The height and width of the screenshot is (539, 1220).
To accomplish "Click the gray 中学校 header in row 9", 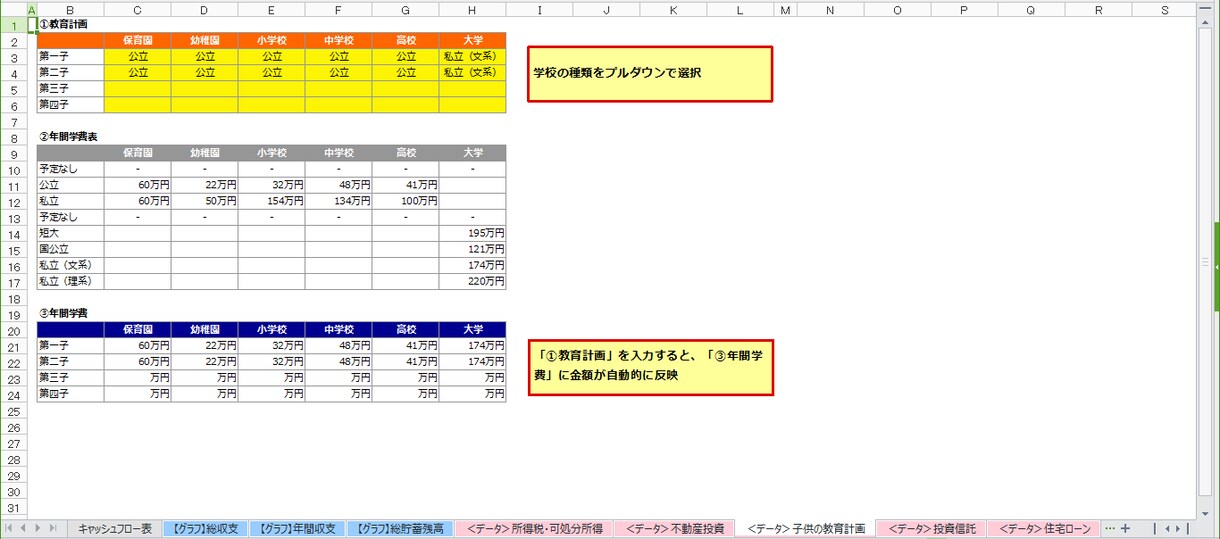I will pyautogui.click(x=338, y=153).
